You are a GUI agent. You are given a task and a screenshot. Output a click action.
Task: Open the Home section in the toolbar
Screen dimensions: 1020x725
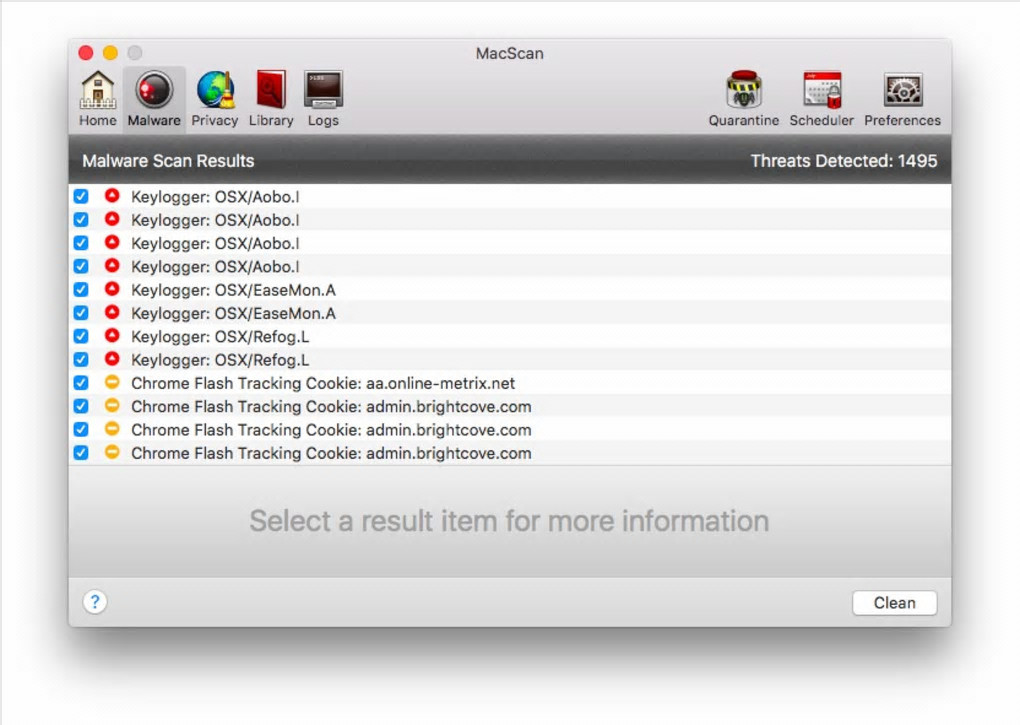[x=98, y=99]
